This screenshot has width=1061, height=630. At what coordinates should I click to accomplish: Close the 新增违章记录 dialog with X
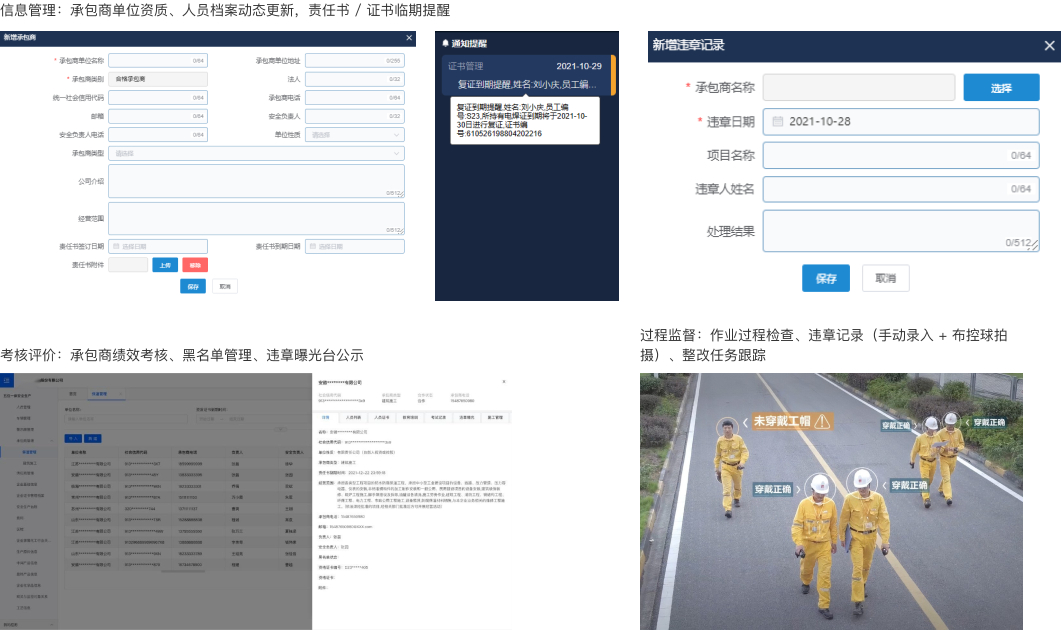[x=1049, y=45]
